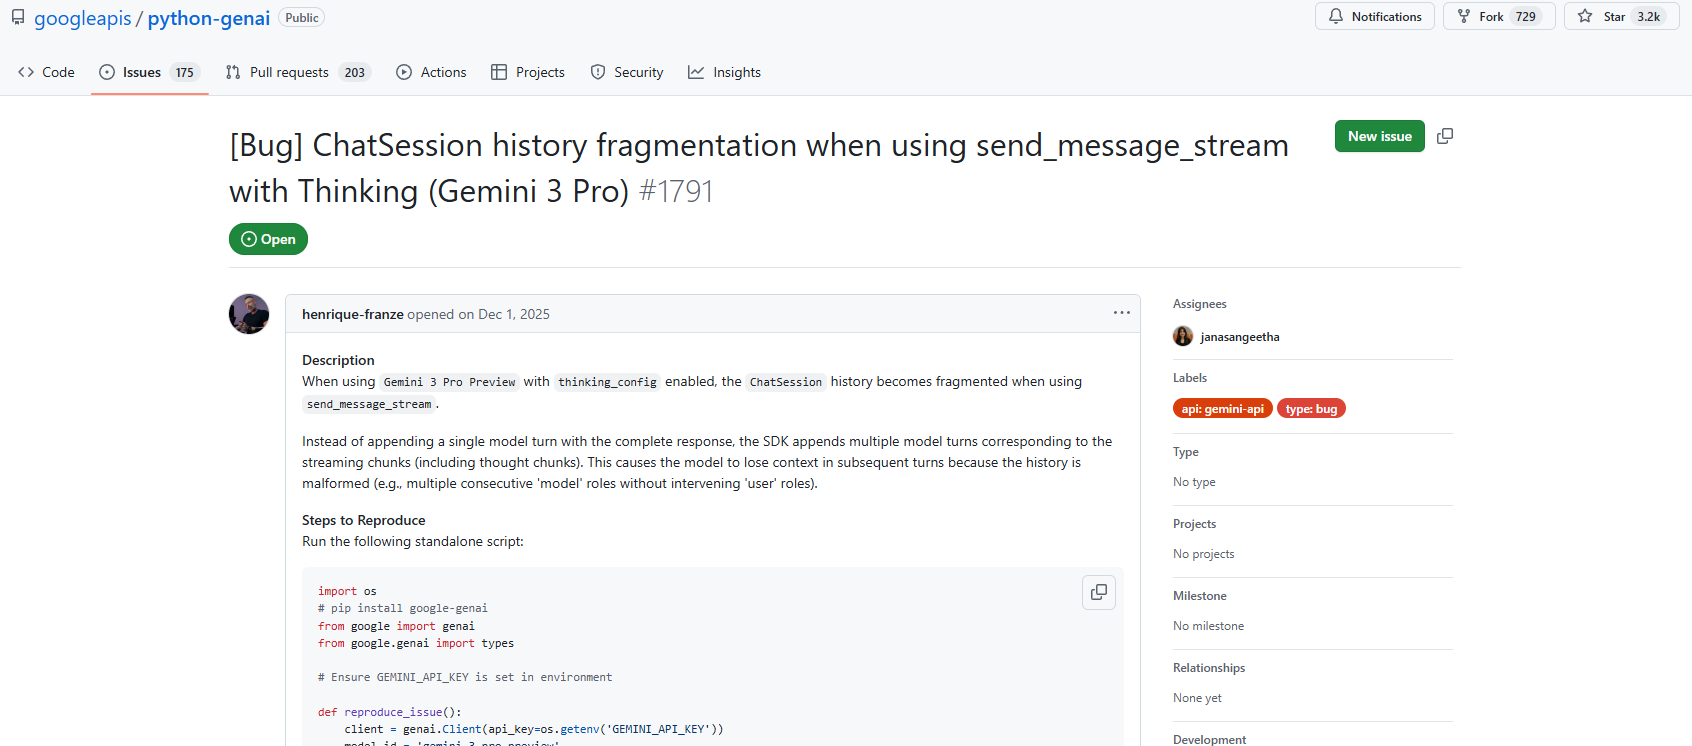The height and width of the screenshot is (746, 1692).
Task: Click the 'No type' sidebar text
Action: 1194,482
